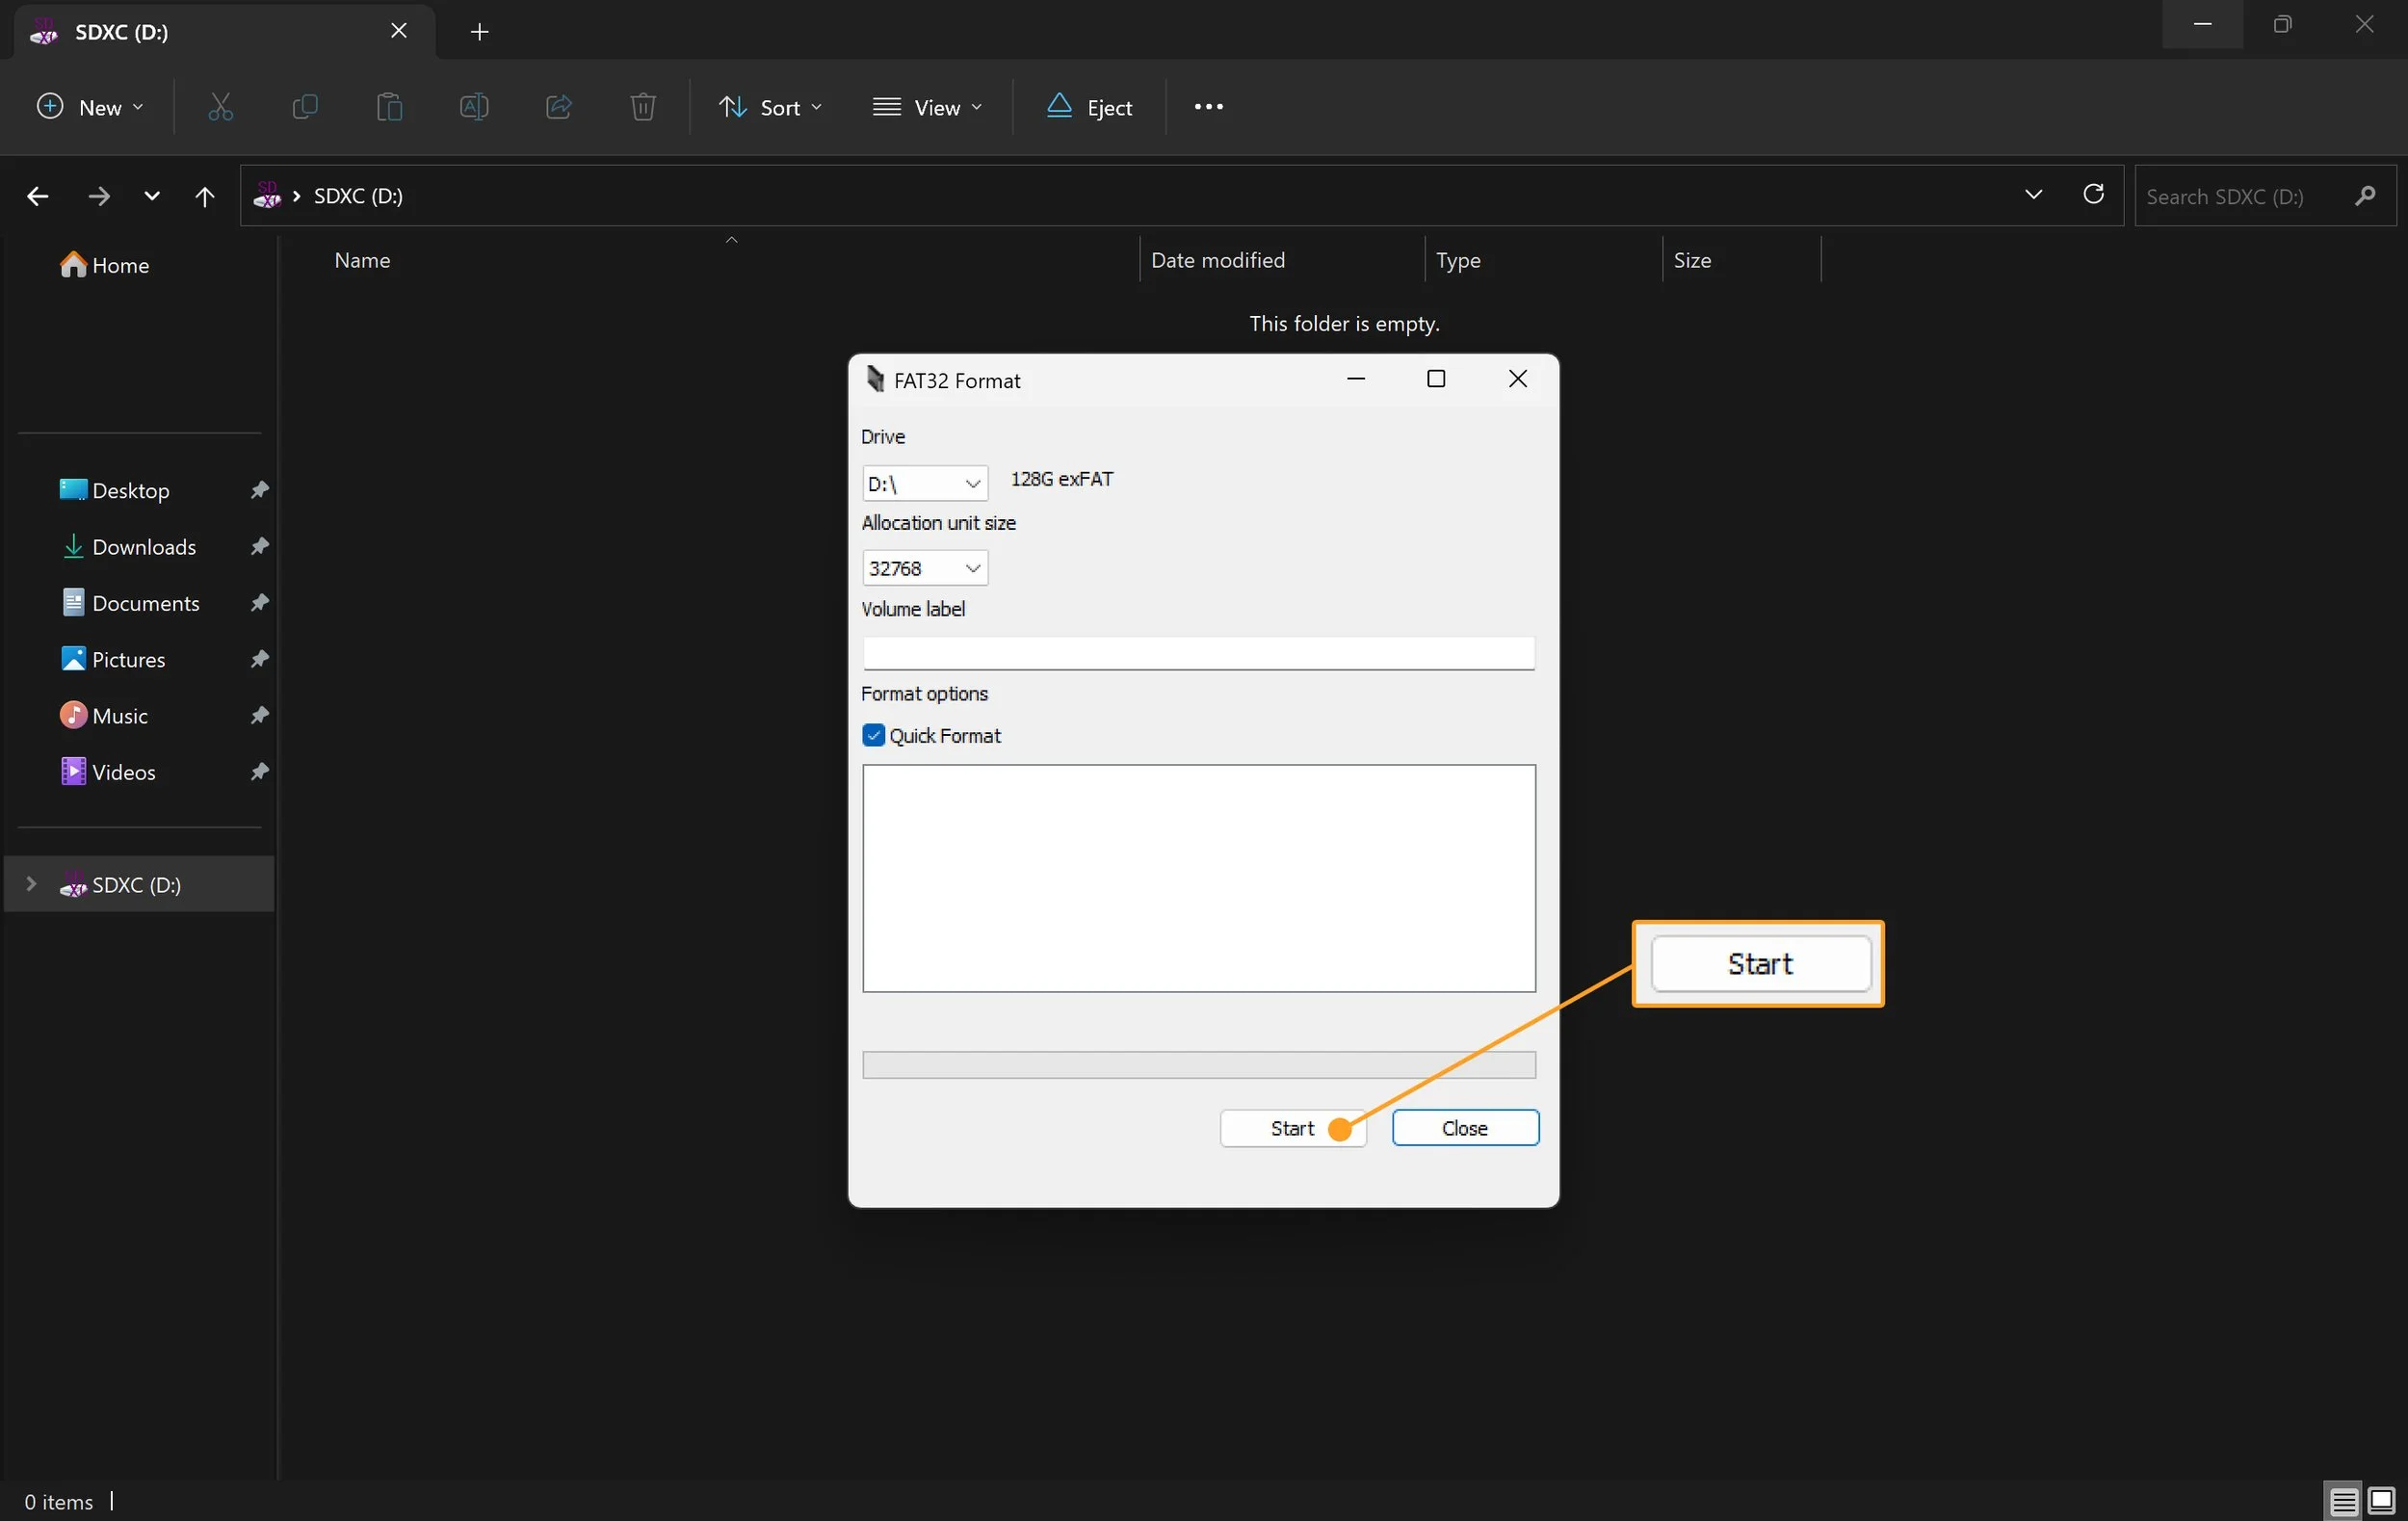Open the See more options menu
This screenshot has height=1521, width=2408.
coord(1208,107)
